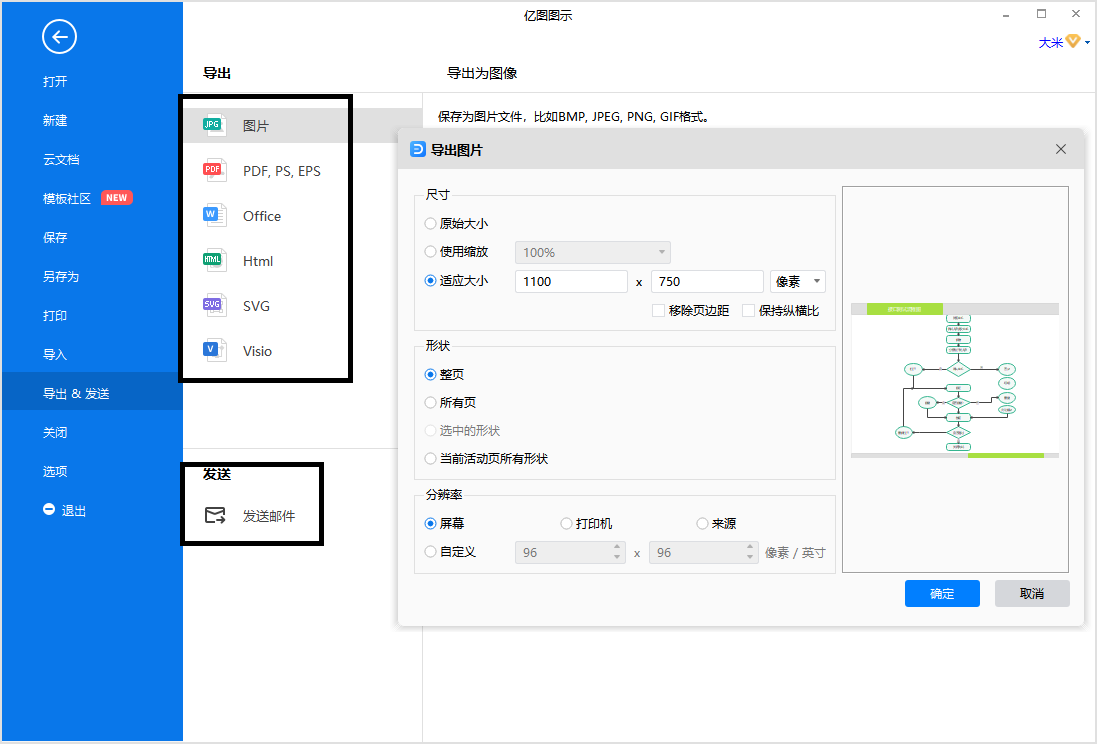Click the width field showing 1100
Screen dimensions: 1097x744
coord(571,281)
